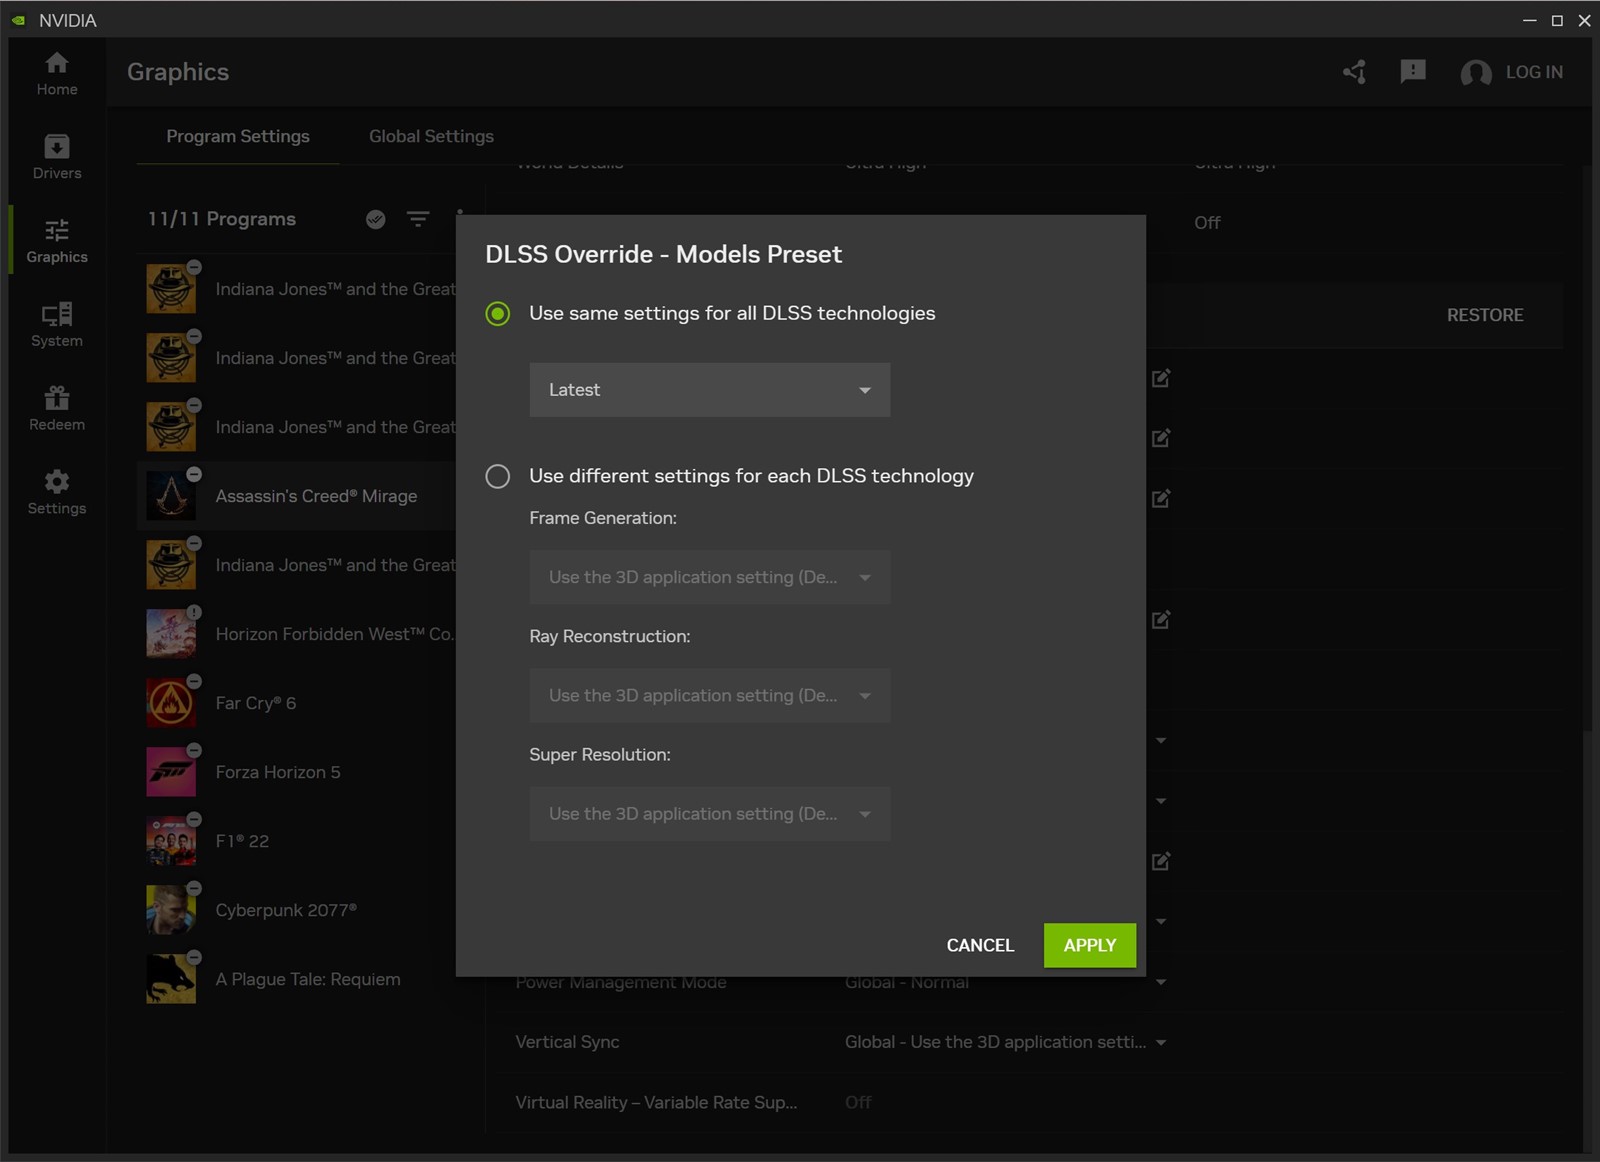The image size is (1600, 1162).
Task: Click the A Plague Tale Requiem icon
Action: (171, 979)
